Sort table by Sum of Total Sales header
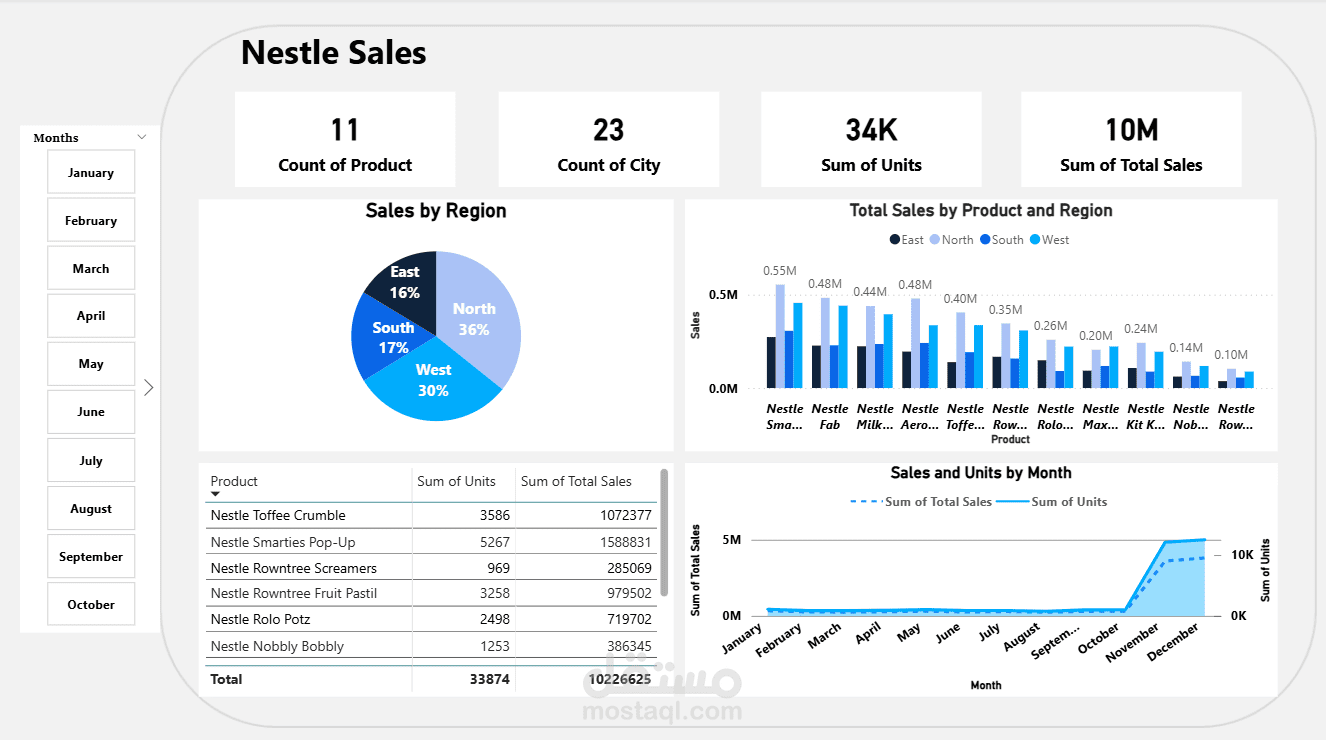Image resolution: width=1326 pixels, height=740 pixels. pyautogui.click(x=576, y=481)
